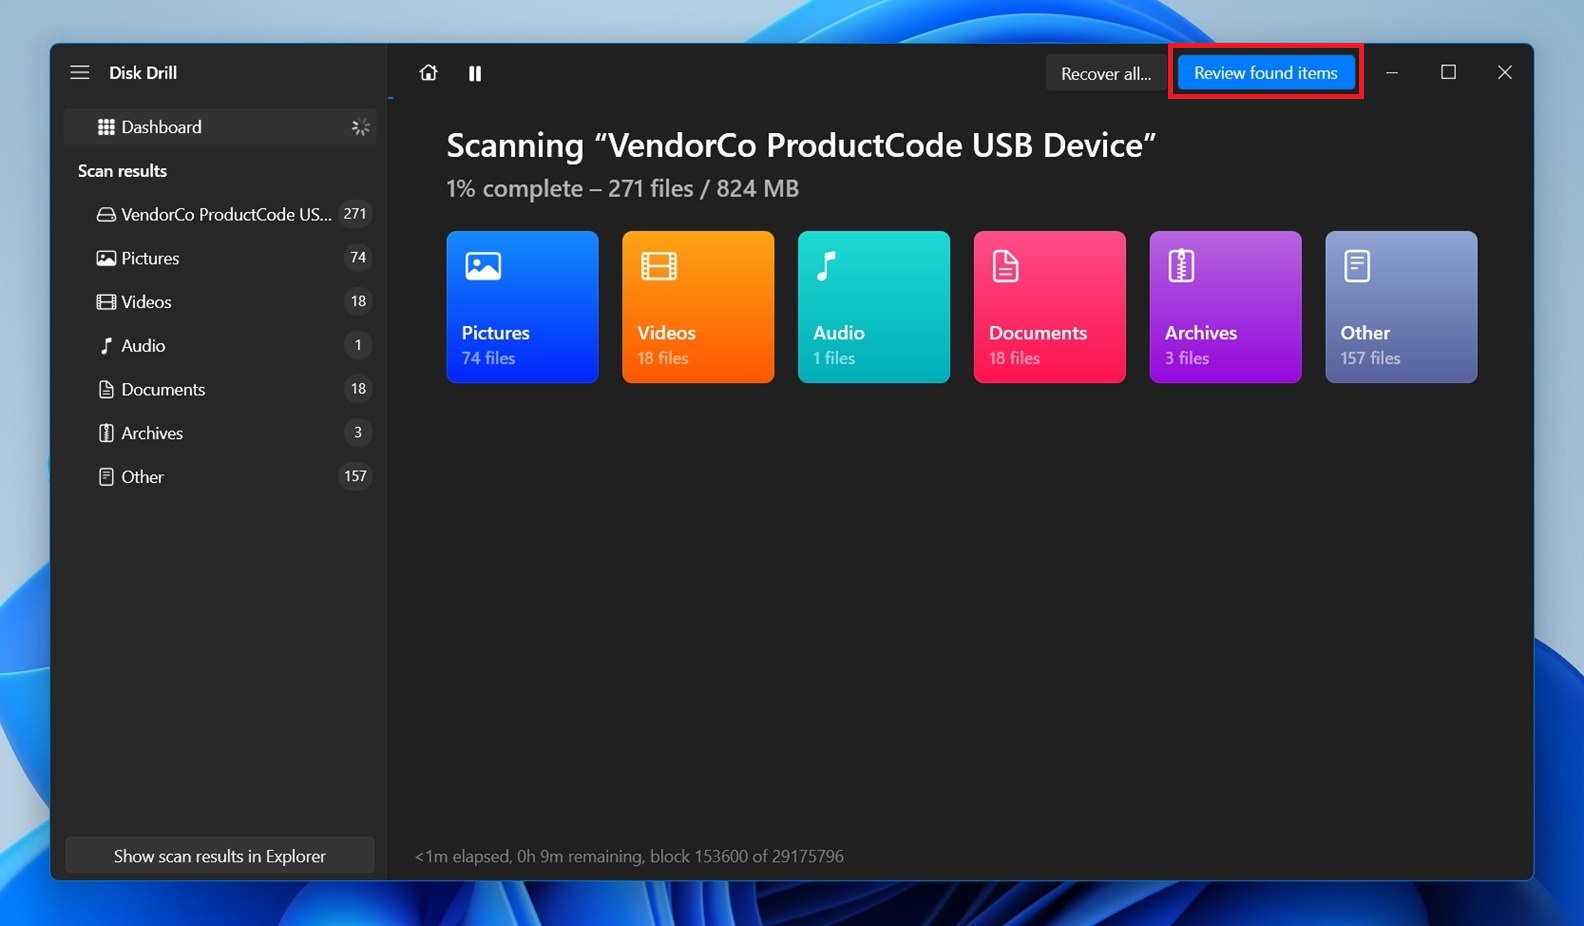Select Audio in the sidebar
The image size is (1584, 926).
[220, 346]
